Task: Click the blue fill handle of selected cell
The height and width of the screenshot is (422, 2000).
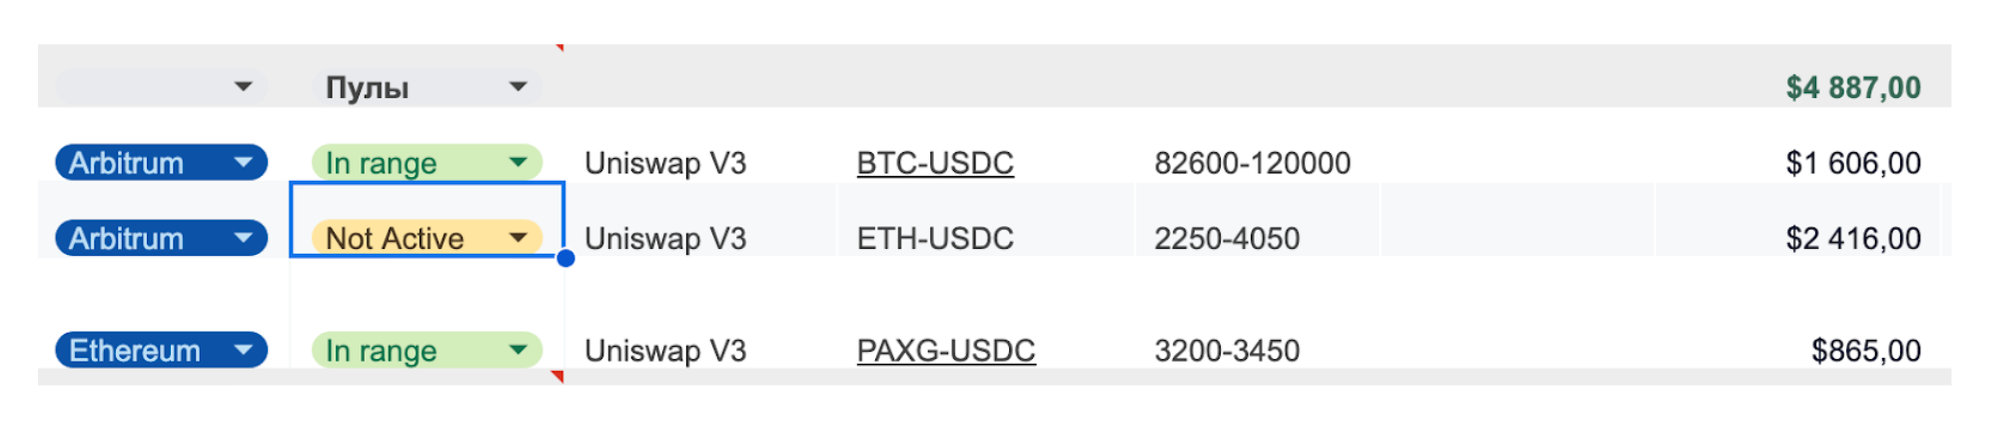Action: 566,258
